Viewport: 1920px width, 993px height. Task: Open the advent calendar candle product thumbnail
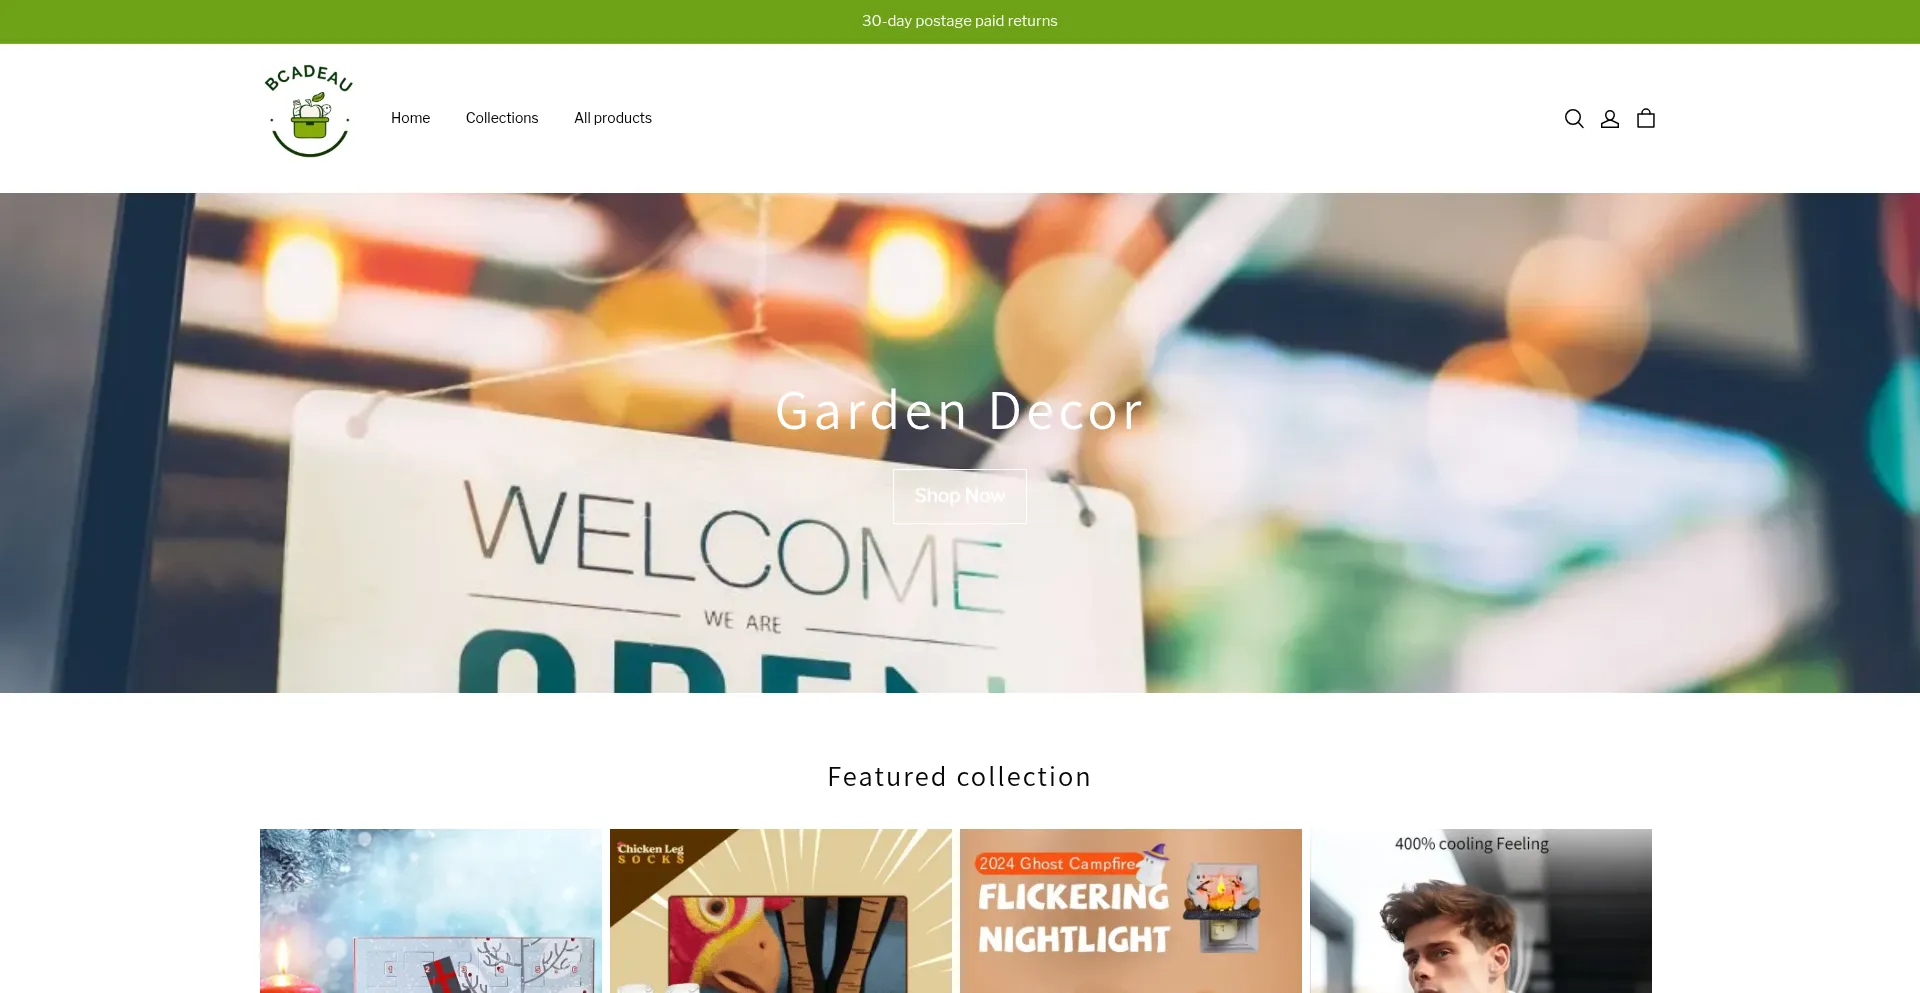pyautogui.click(x=431, y=911)
